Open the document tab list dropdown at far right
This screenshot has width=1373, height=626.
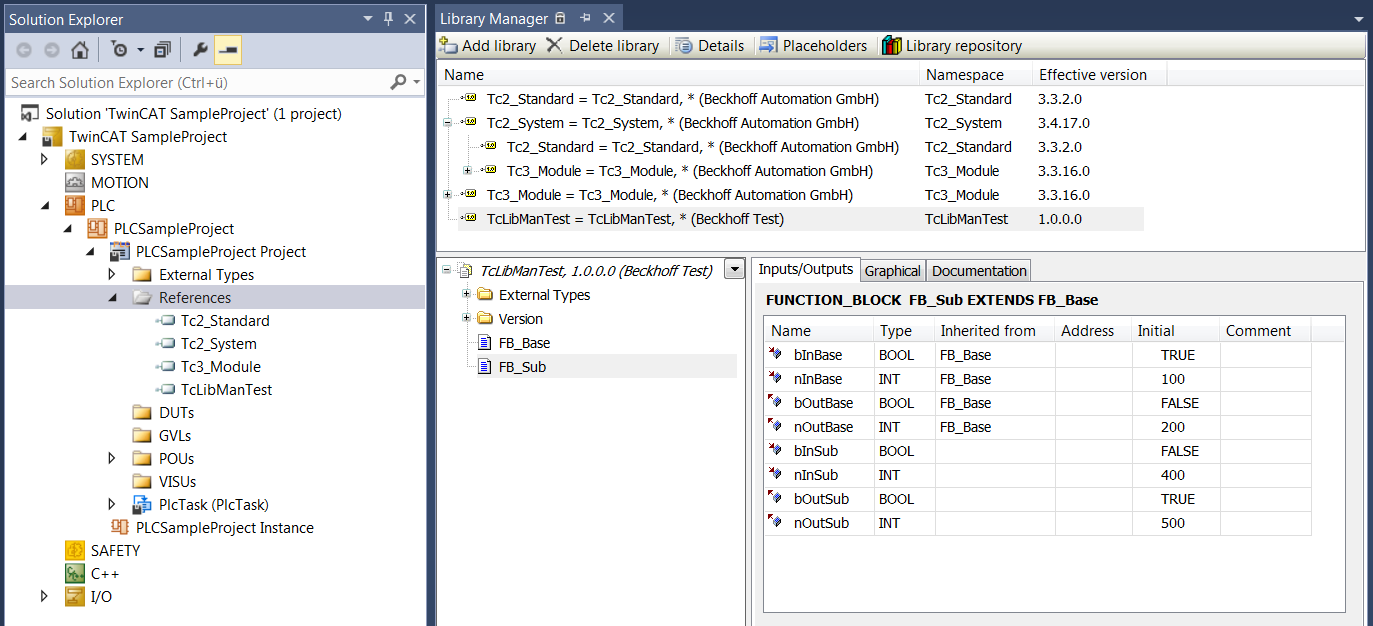(1358, 19)
